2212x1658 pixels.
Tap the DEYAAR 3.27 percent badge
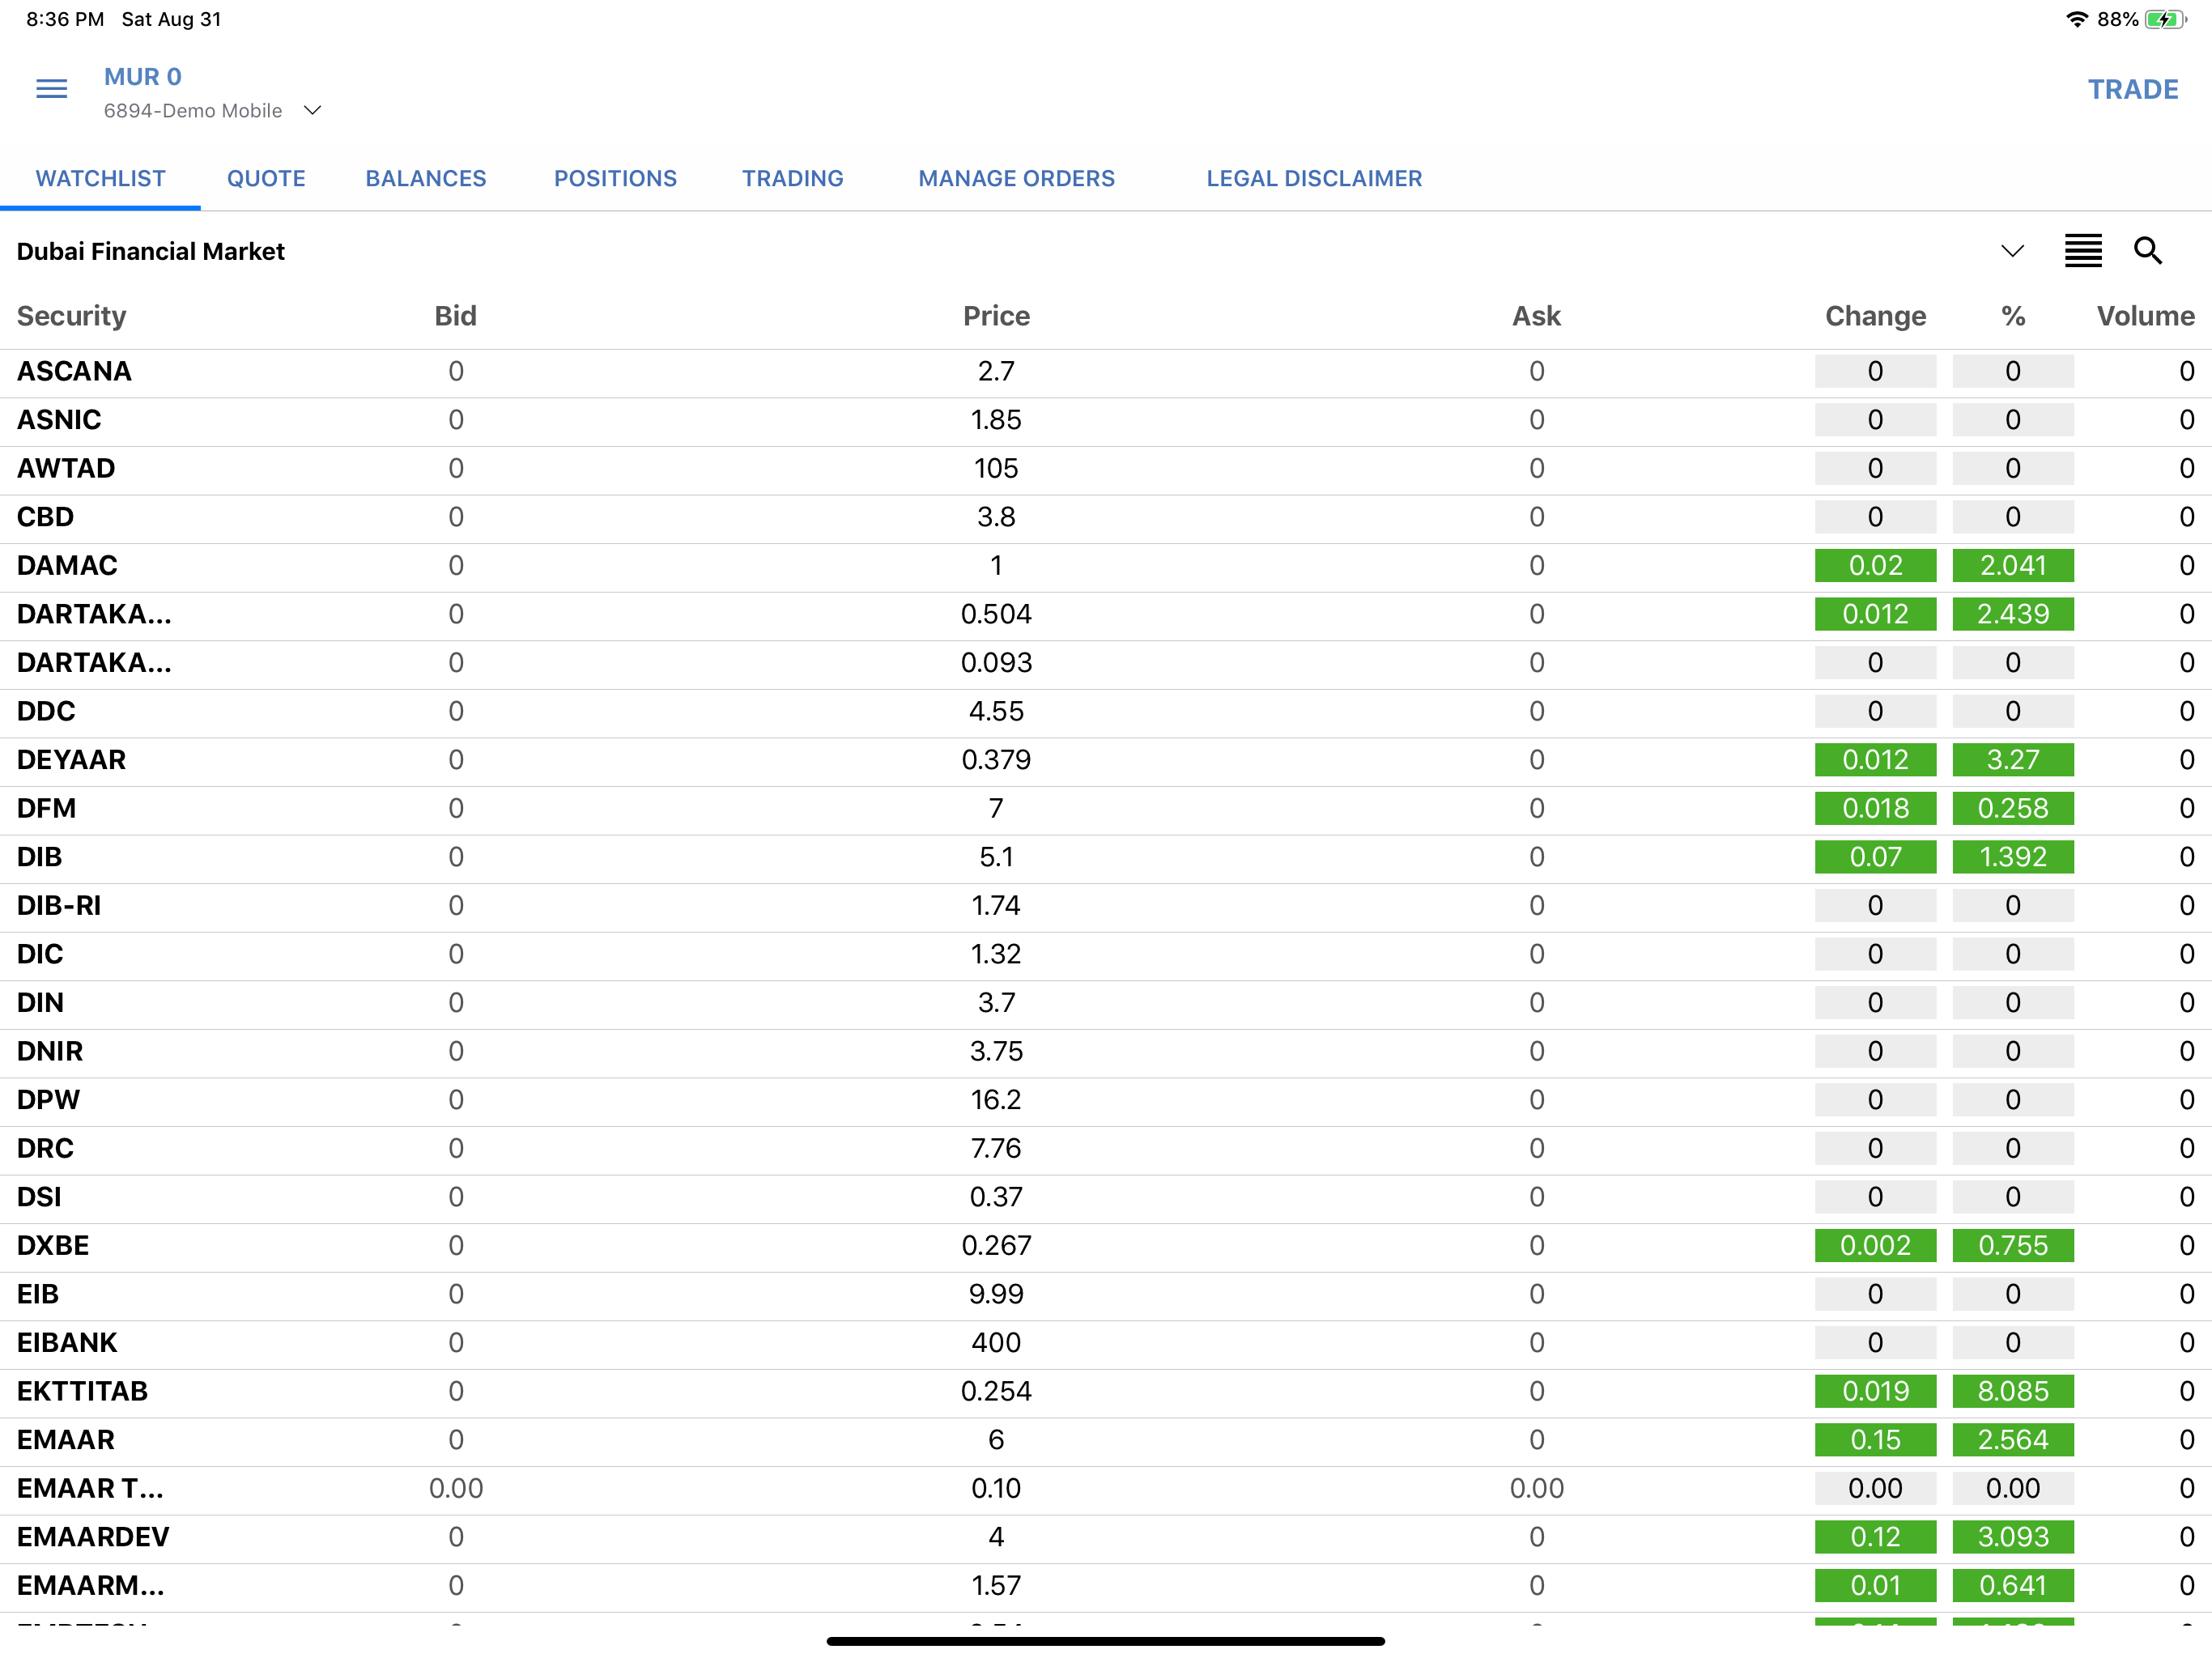[2012, 760]
